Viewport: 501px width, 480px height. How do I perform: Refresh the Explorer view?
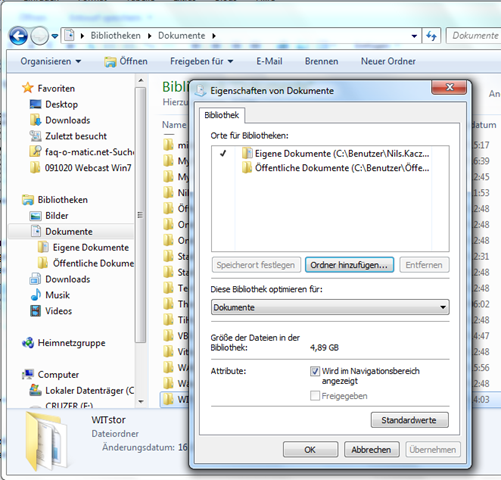(431, 36)
